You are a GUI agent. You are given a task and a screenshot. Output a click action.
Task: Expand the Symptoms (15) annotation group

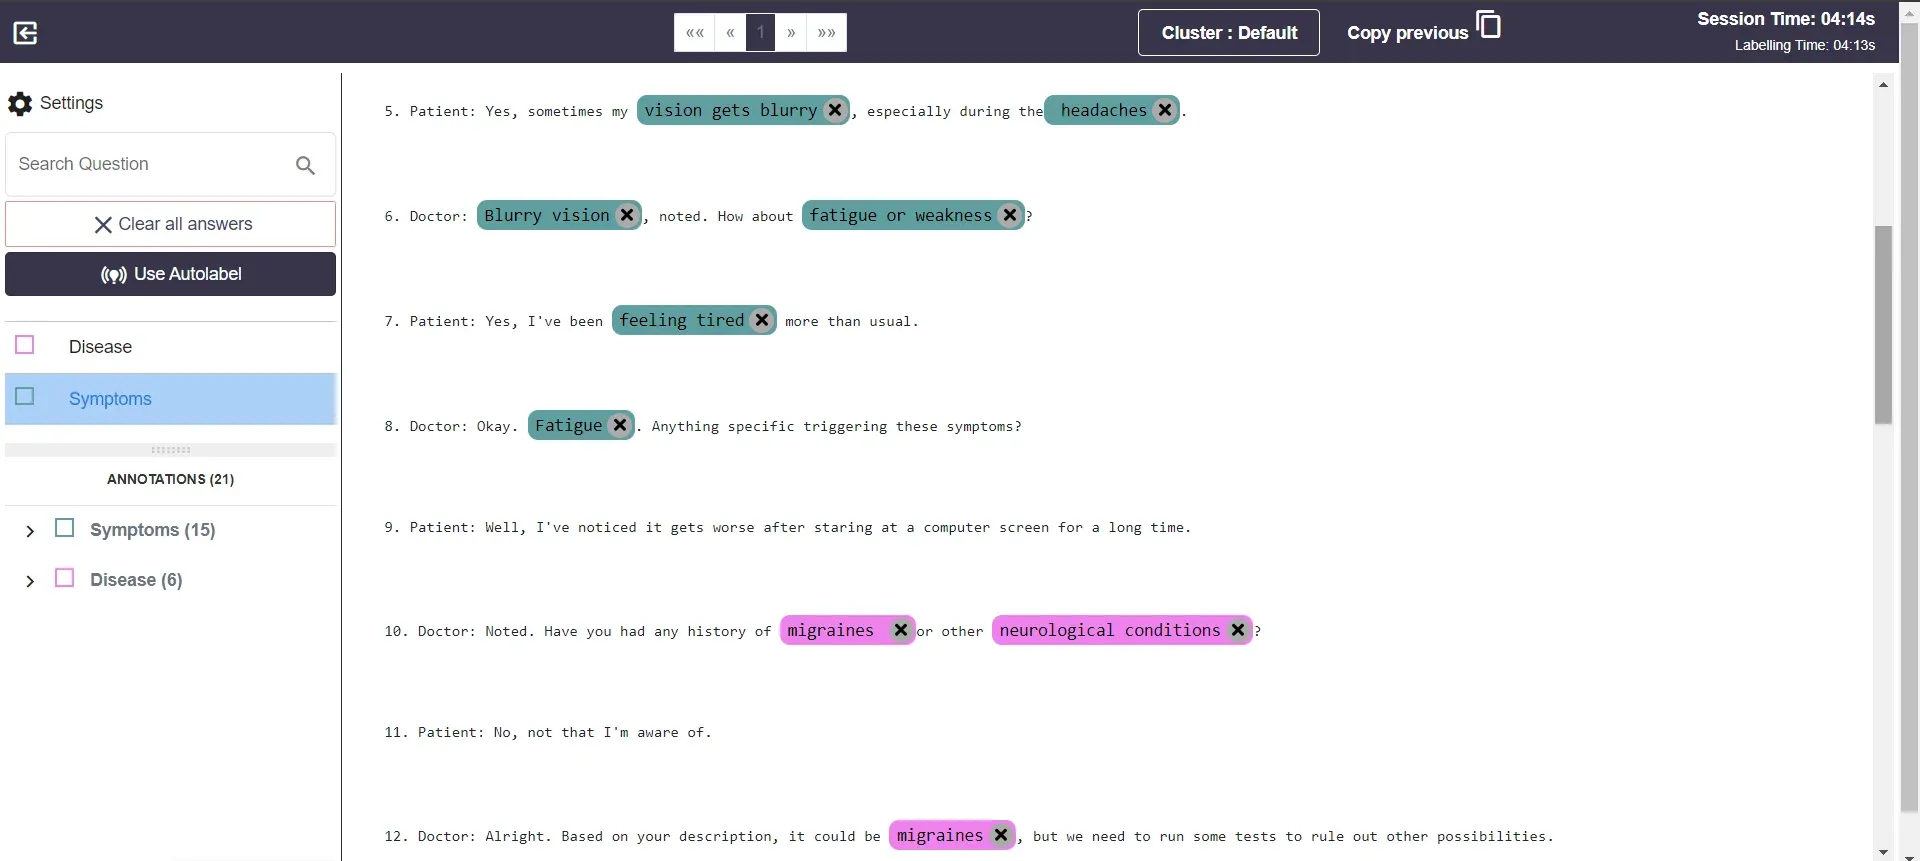click(x=30, y=531)
